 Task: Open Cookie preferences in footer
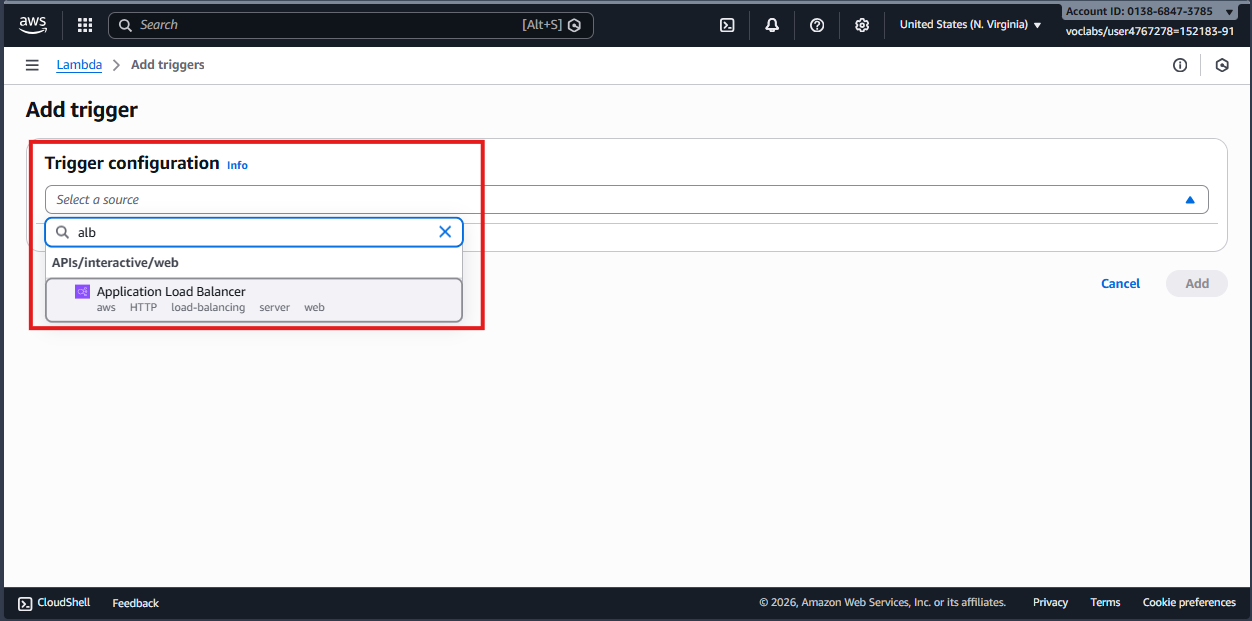1189,602
